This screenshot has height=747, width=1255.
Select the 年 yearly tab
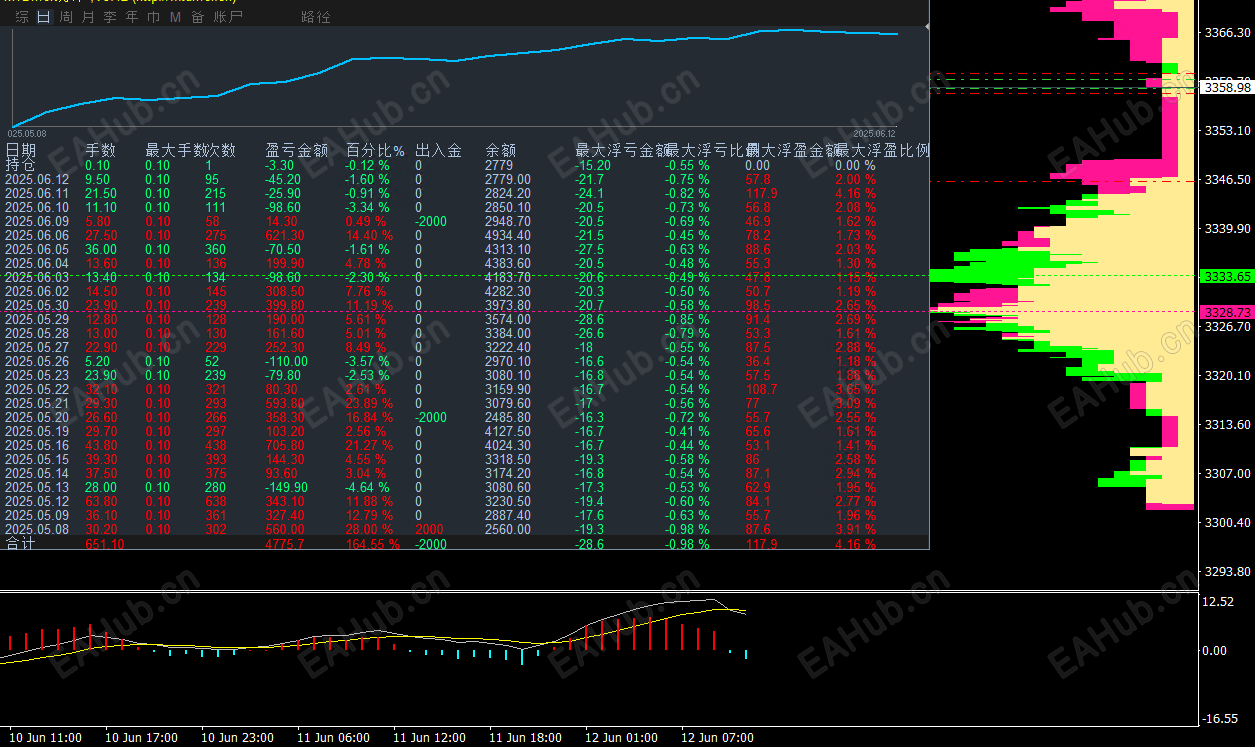tap(132, 17)
